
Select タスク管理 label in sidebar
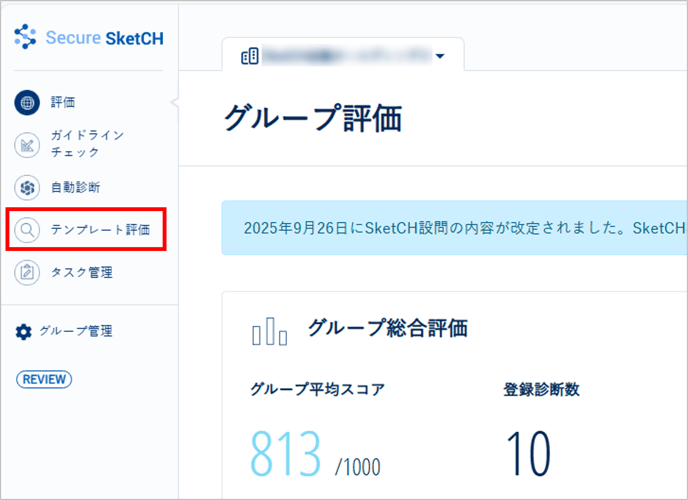(x=81, y=272)
